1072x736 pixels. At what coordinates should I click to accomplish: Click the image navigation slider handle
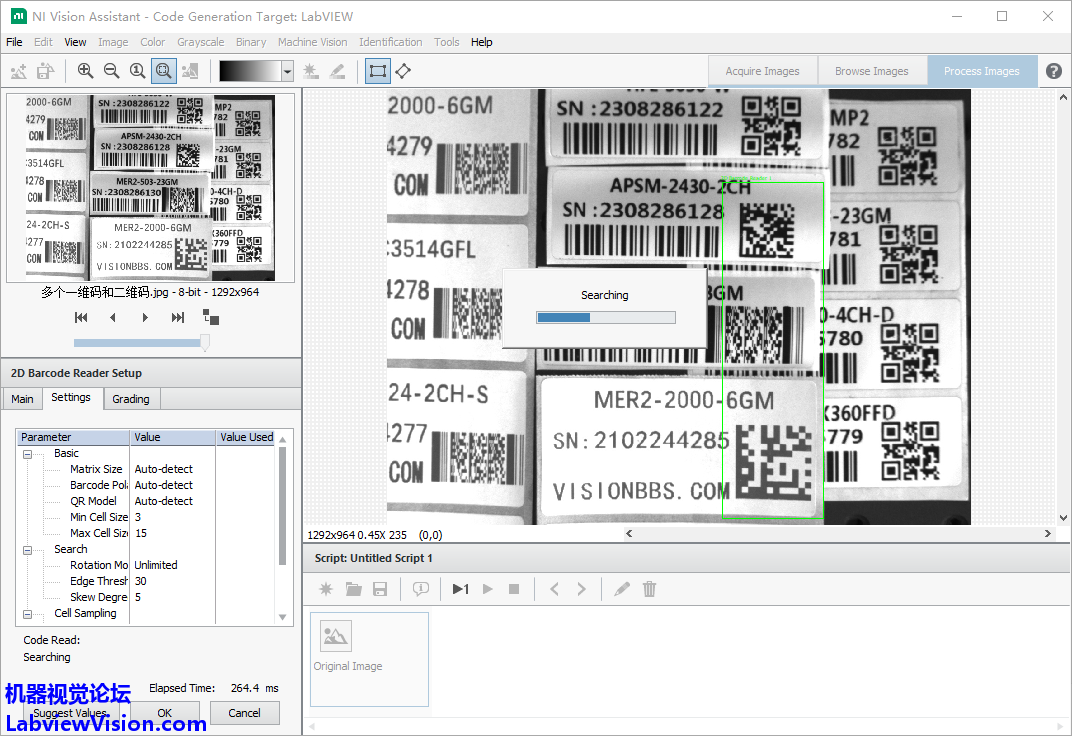(x=204, y=342)
